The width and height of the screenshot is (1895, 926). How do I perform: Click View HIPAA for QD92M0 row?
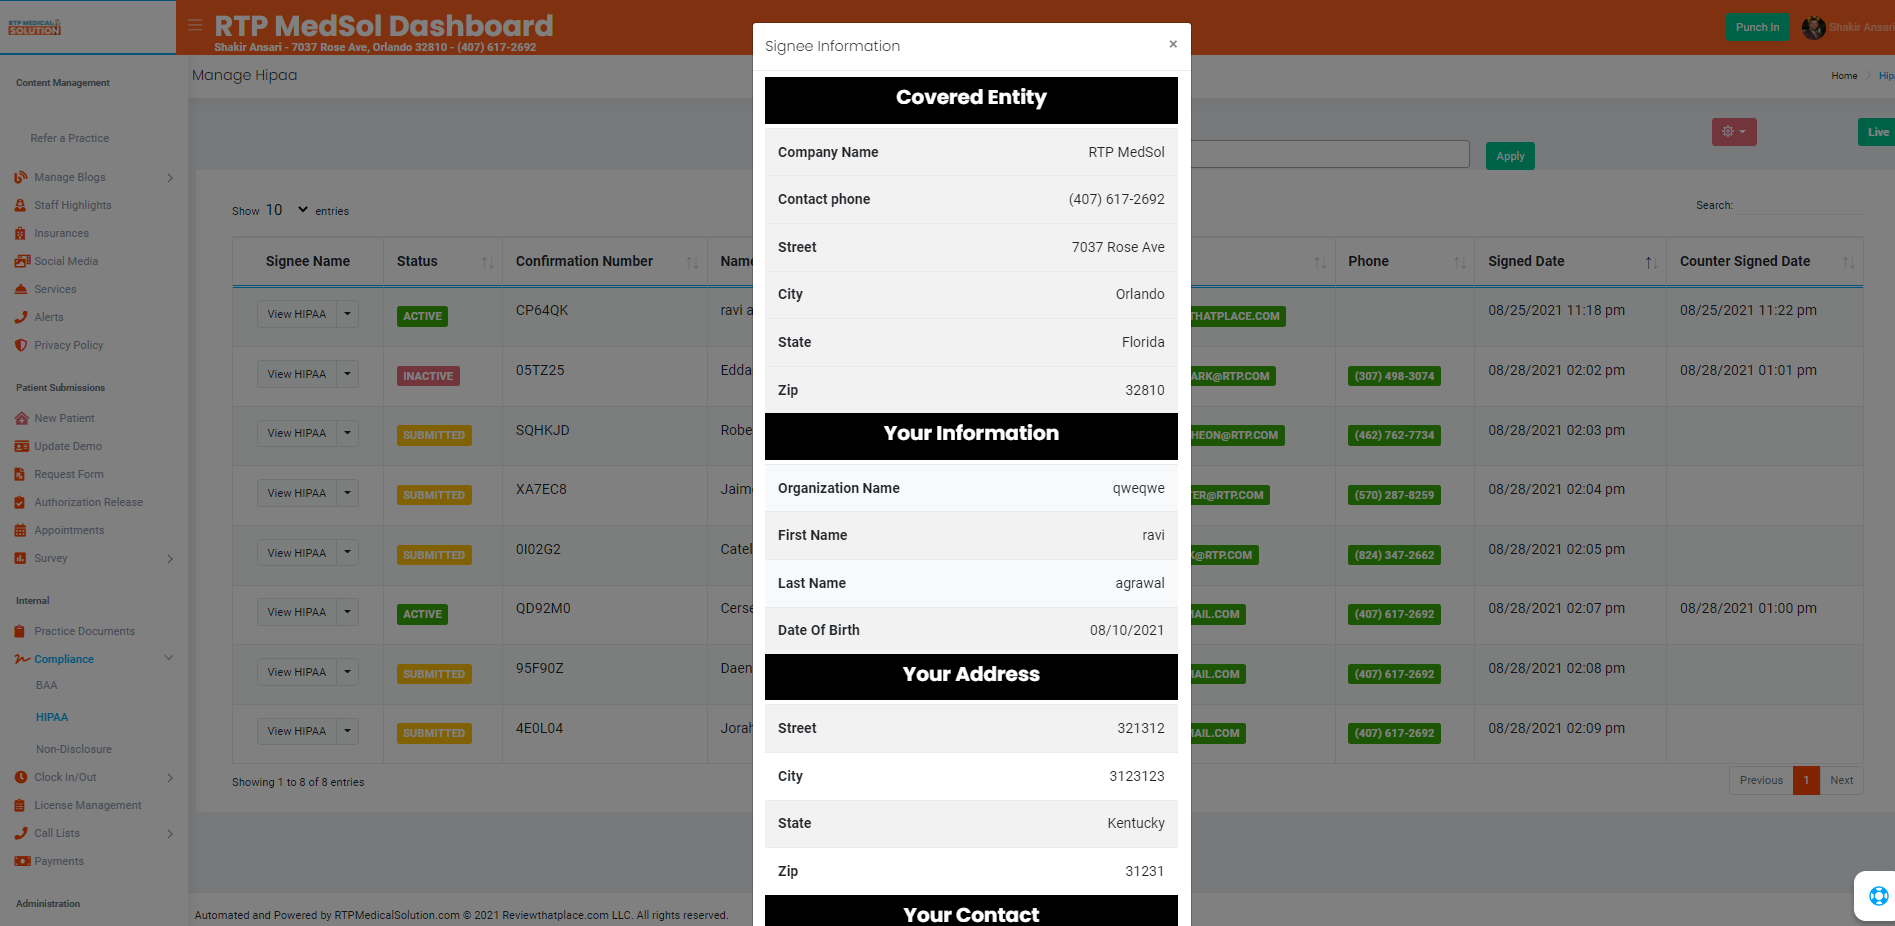297,612
